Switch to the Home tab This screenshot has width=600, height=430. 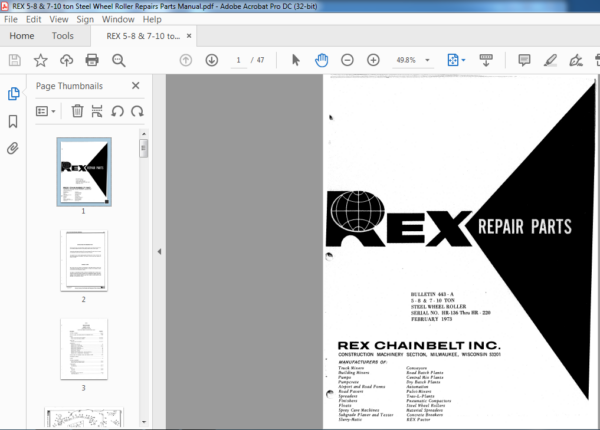(22, 36)
